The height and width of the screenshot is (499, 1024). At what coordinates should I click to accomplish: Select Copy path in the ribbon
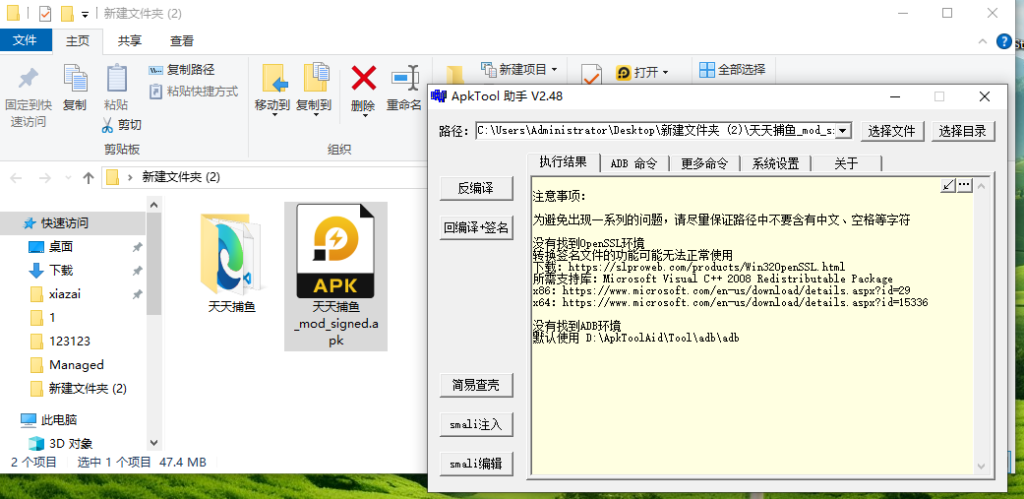pos(182,70)
